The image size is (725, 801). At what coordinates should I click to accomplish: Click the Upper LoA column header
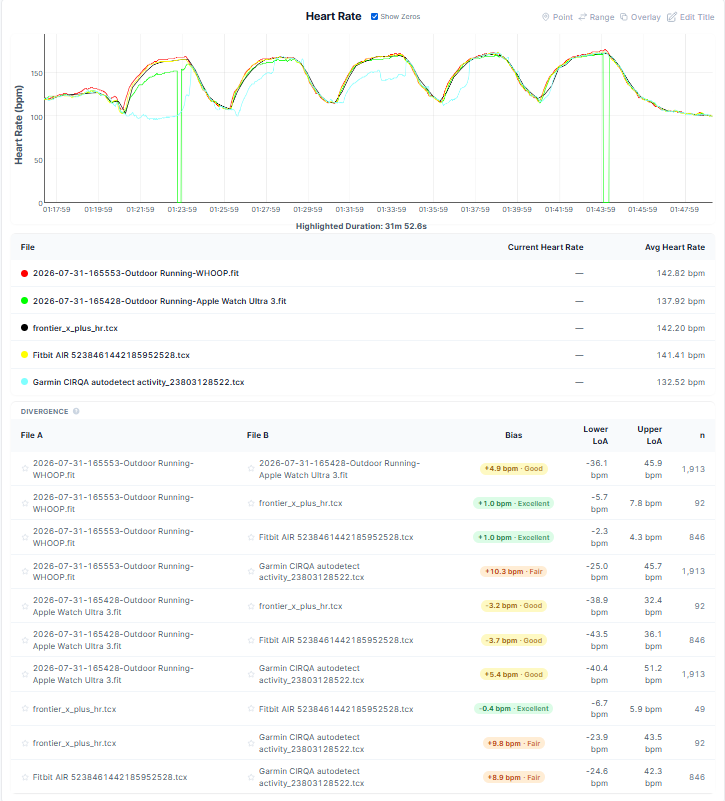point(649,435)
